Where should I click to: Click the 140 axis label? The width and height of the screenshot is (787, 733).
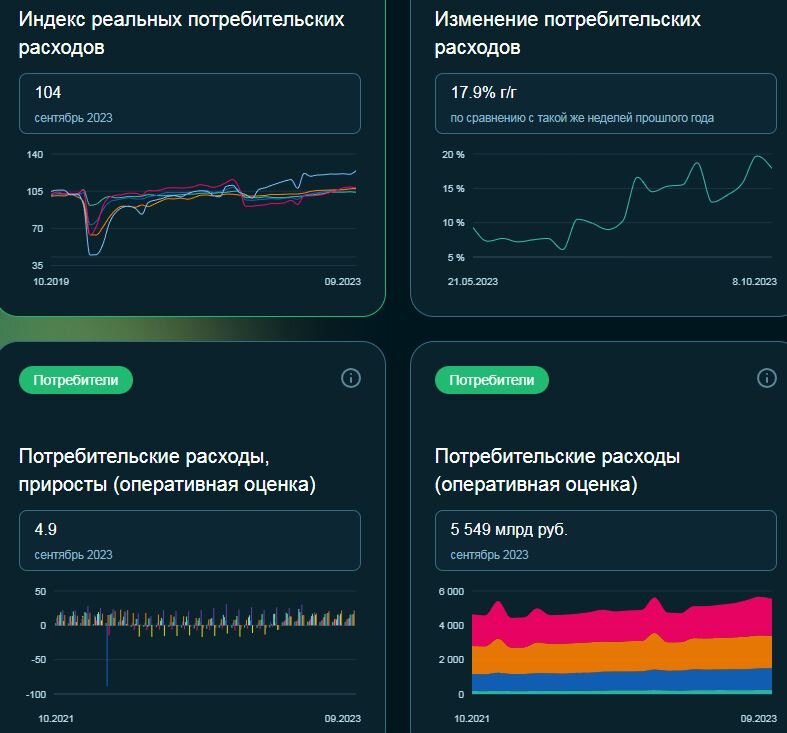click(35, 154)
